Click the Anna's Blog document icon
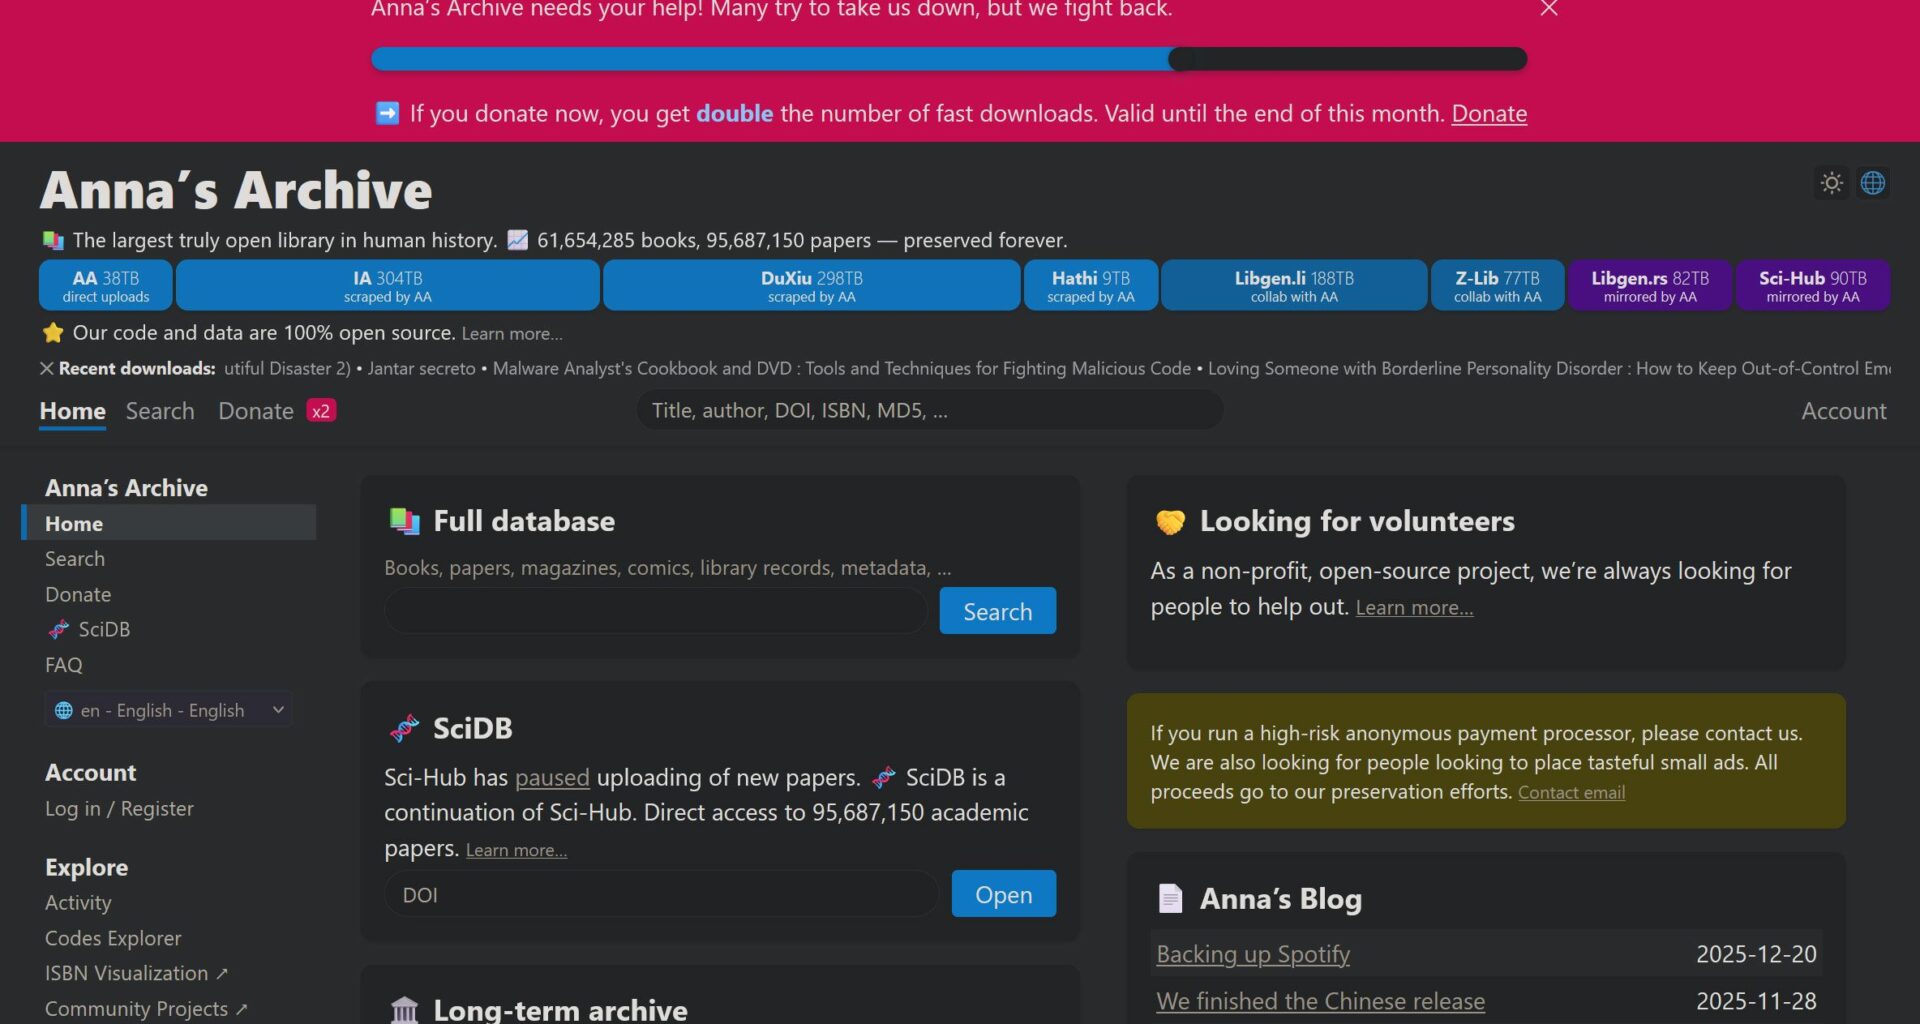 [x=1170, y=898]
